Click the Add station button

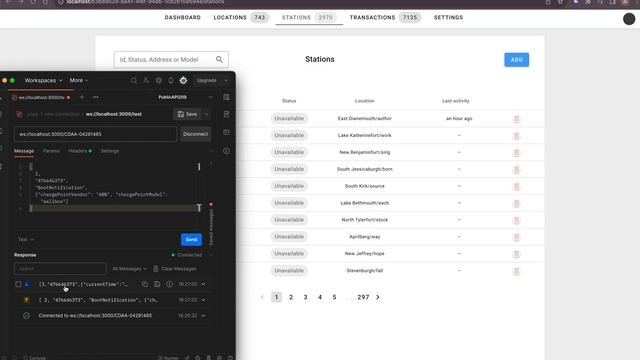point(516,60)
